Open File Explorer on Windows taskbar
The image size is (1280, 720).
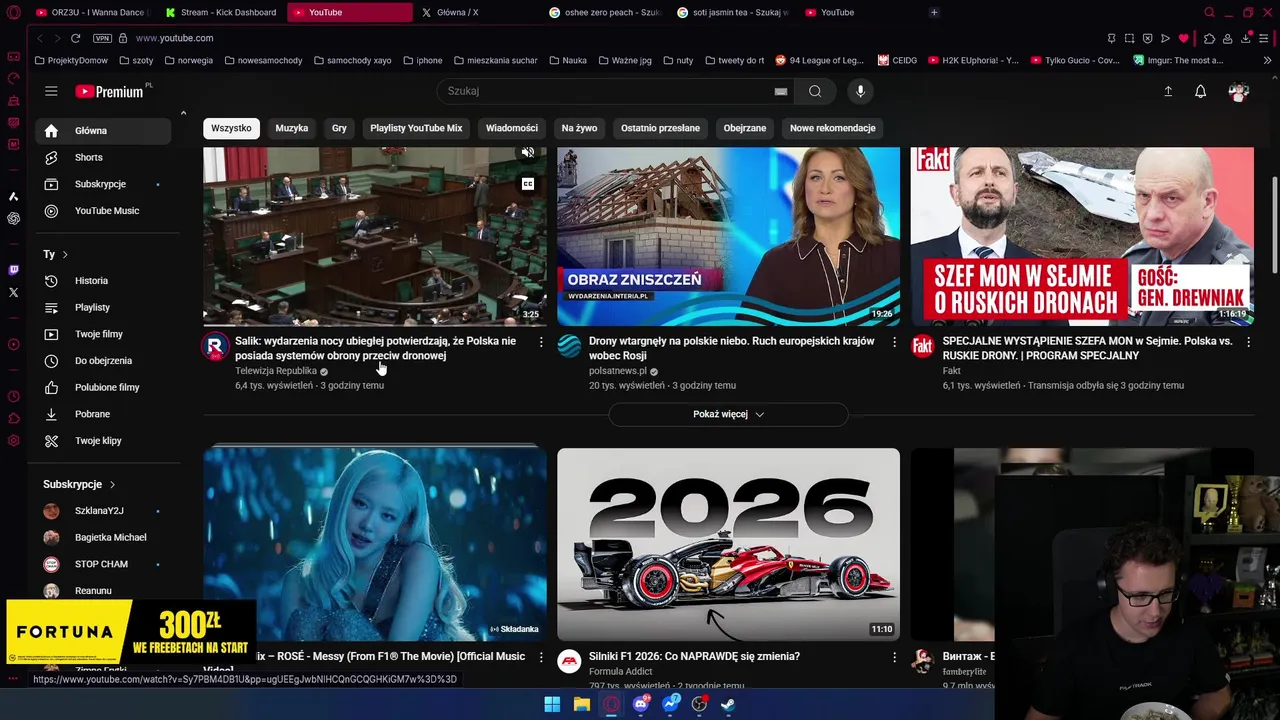582,704
